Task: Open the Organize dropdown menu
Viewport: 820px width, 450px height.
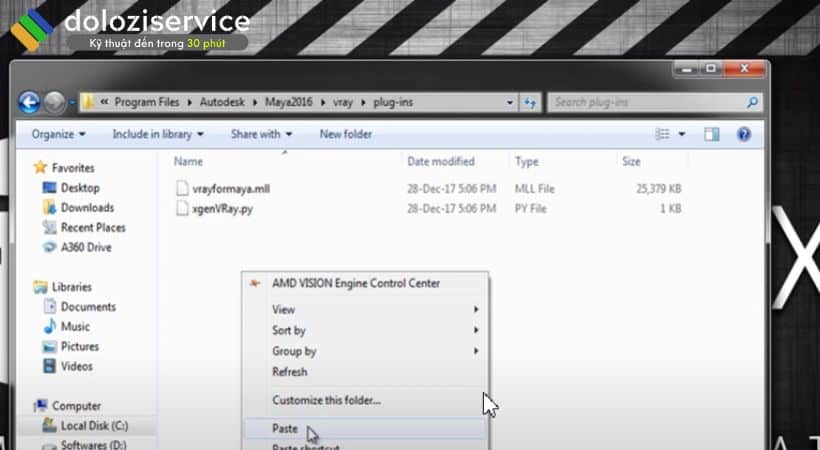Action: (59, 134)
